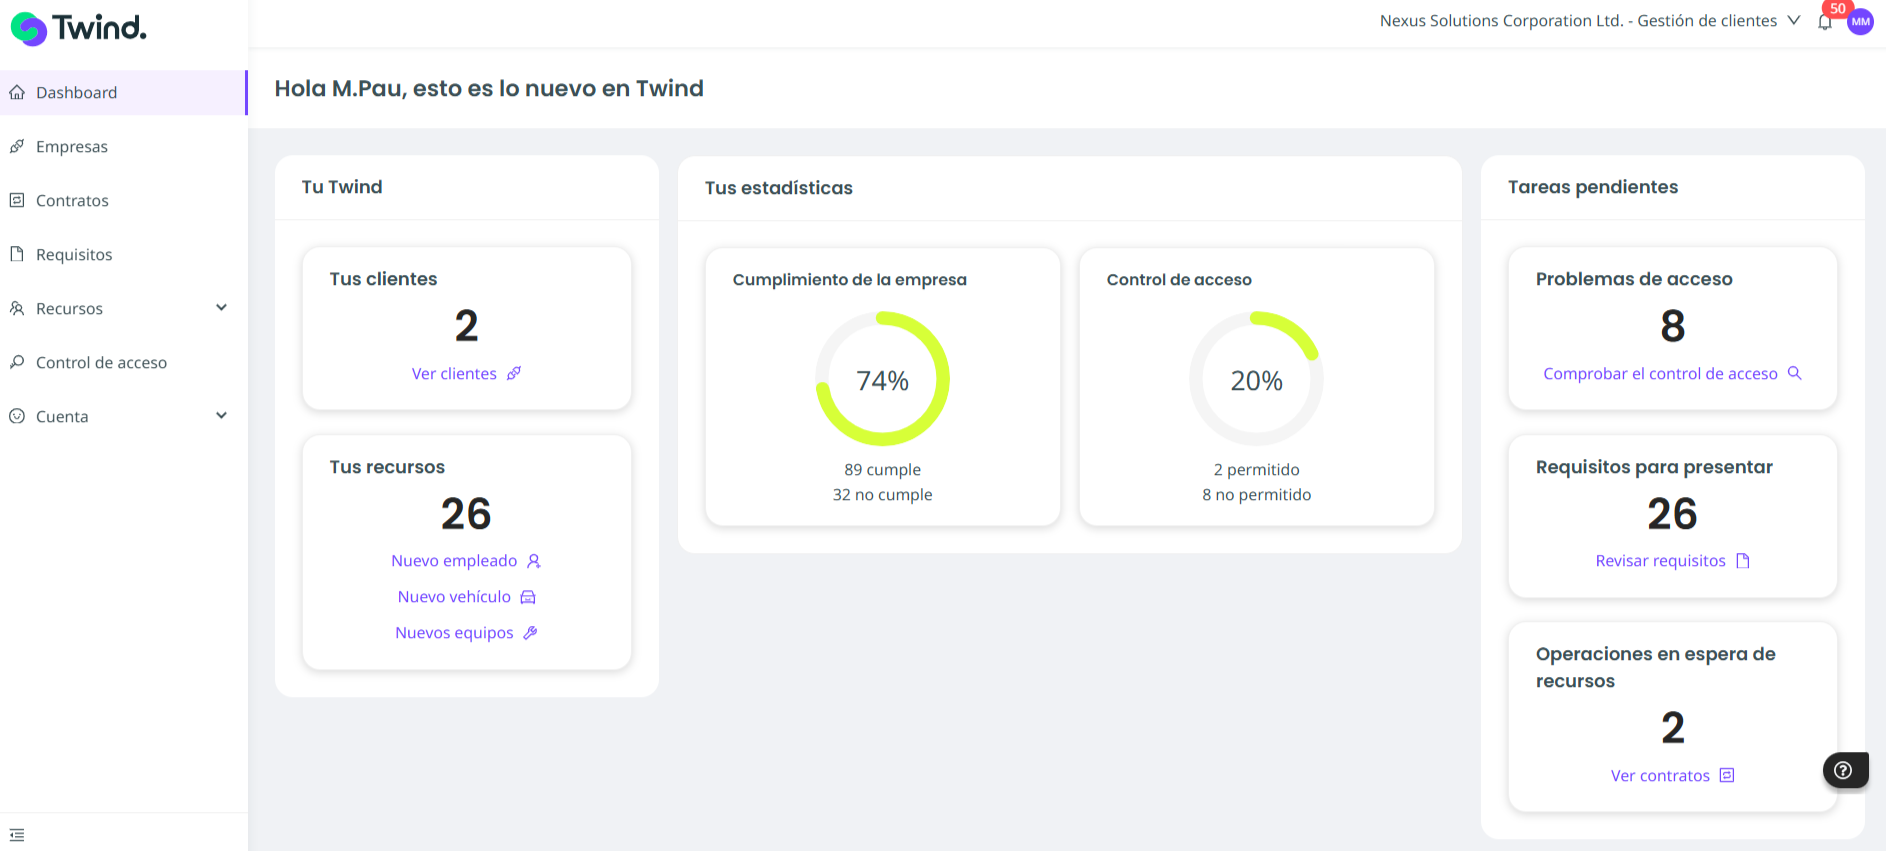Click Operaciones en espera de recursos title

(x=1656, y=667)
